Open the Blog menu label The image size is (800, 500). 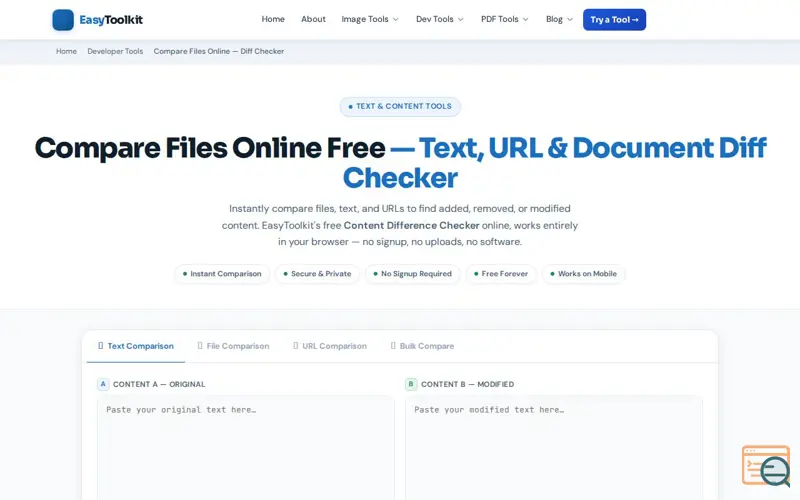coord(554,19)
